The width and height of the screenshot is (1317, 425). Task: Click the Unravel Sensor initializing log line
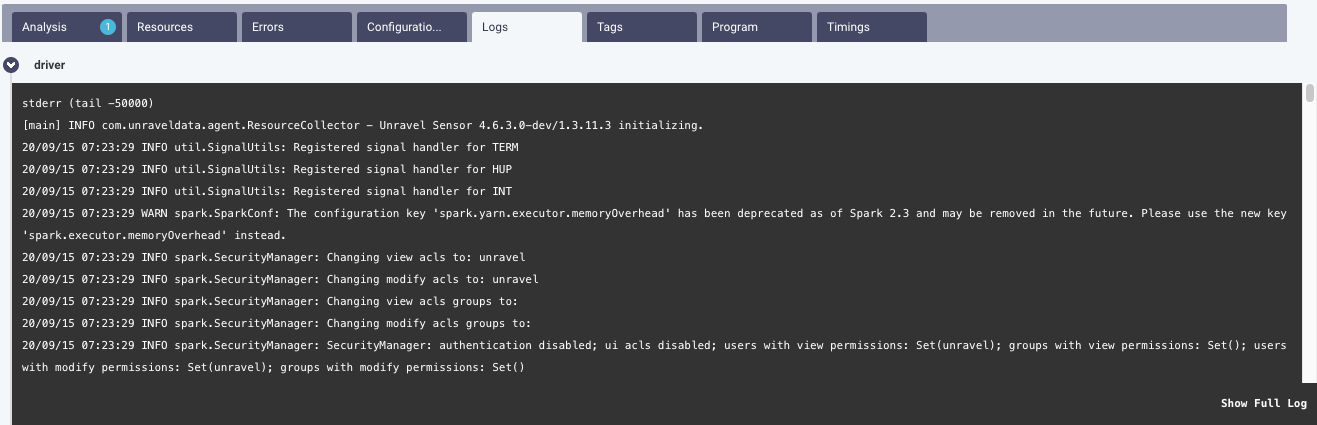point(362,125)
